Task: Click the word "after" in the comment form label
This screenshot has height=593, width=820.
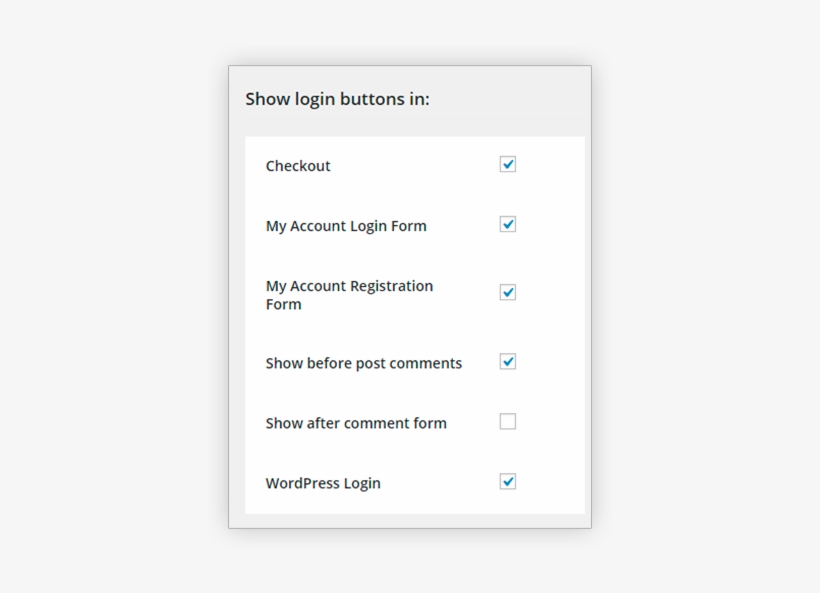Action: [324, 423]
